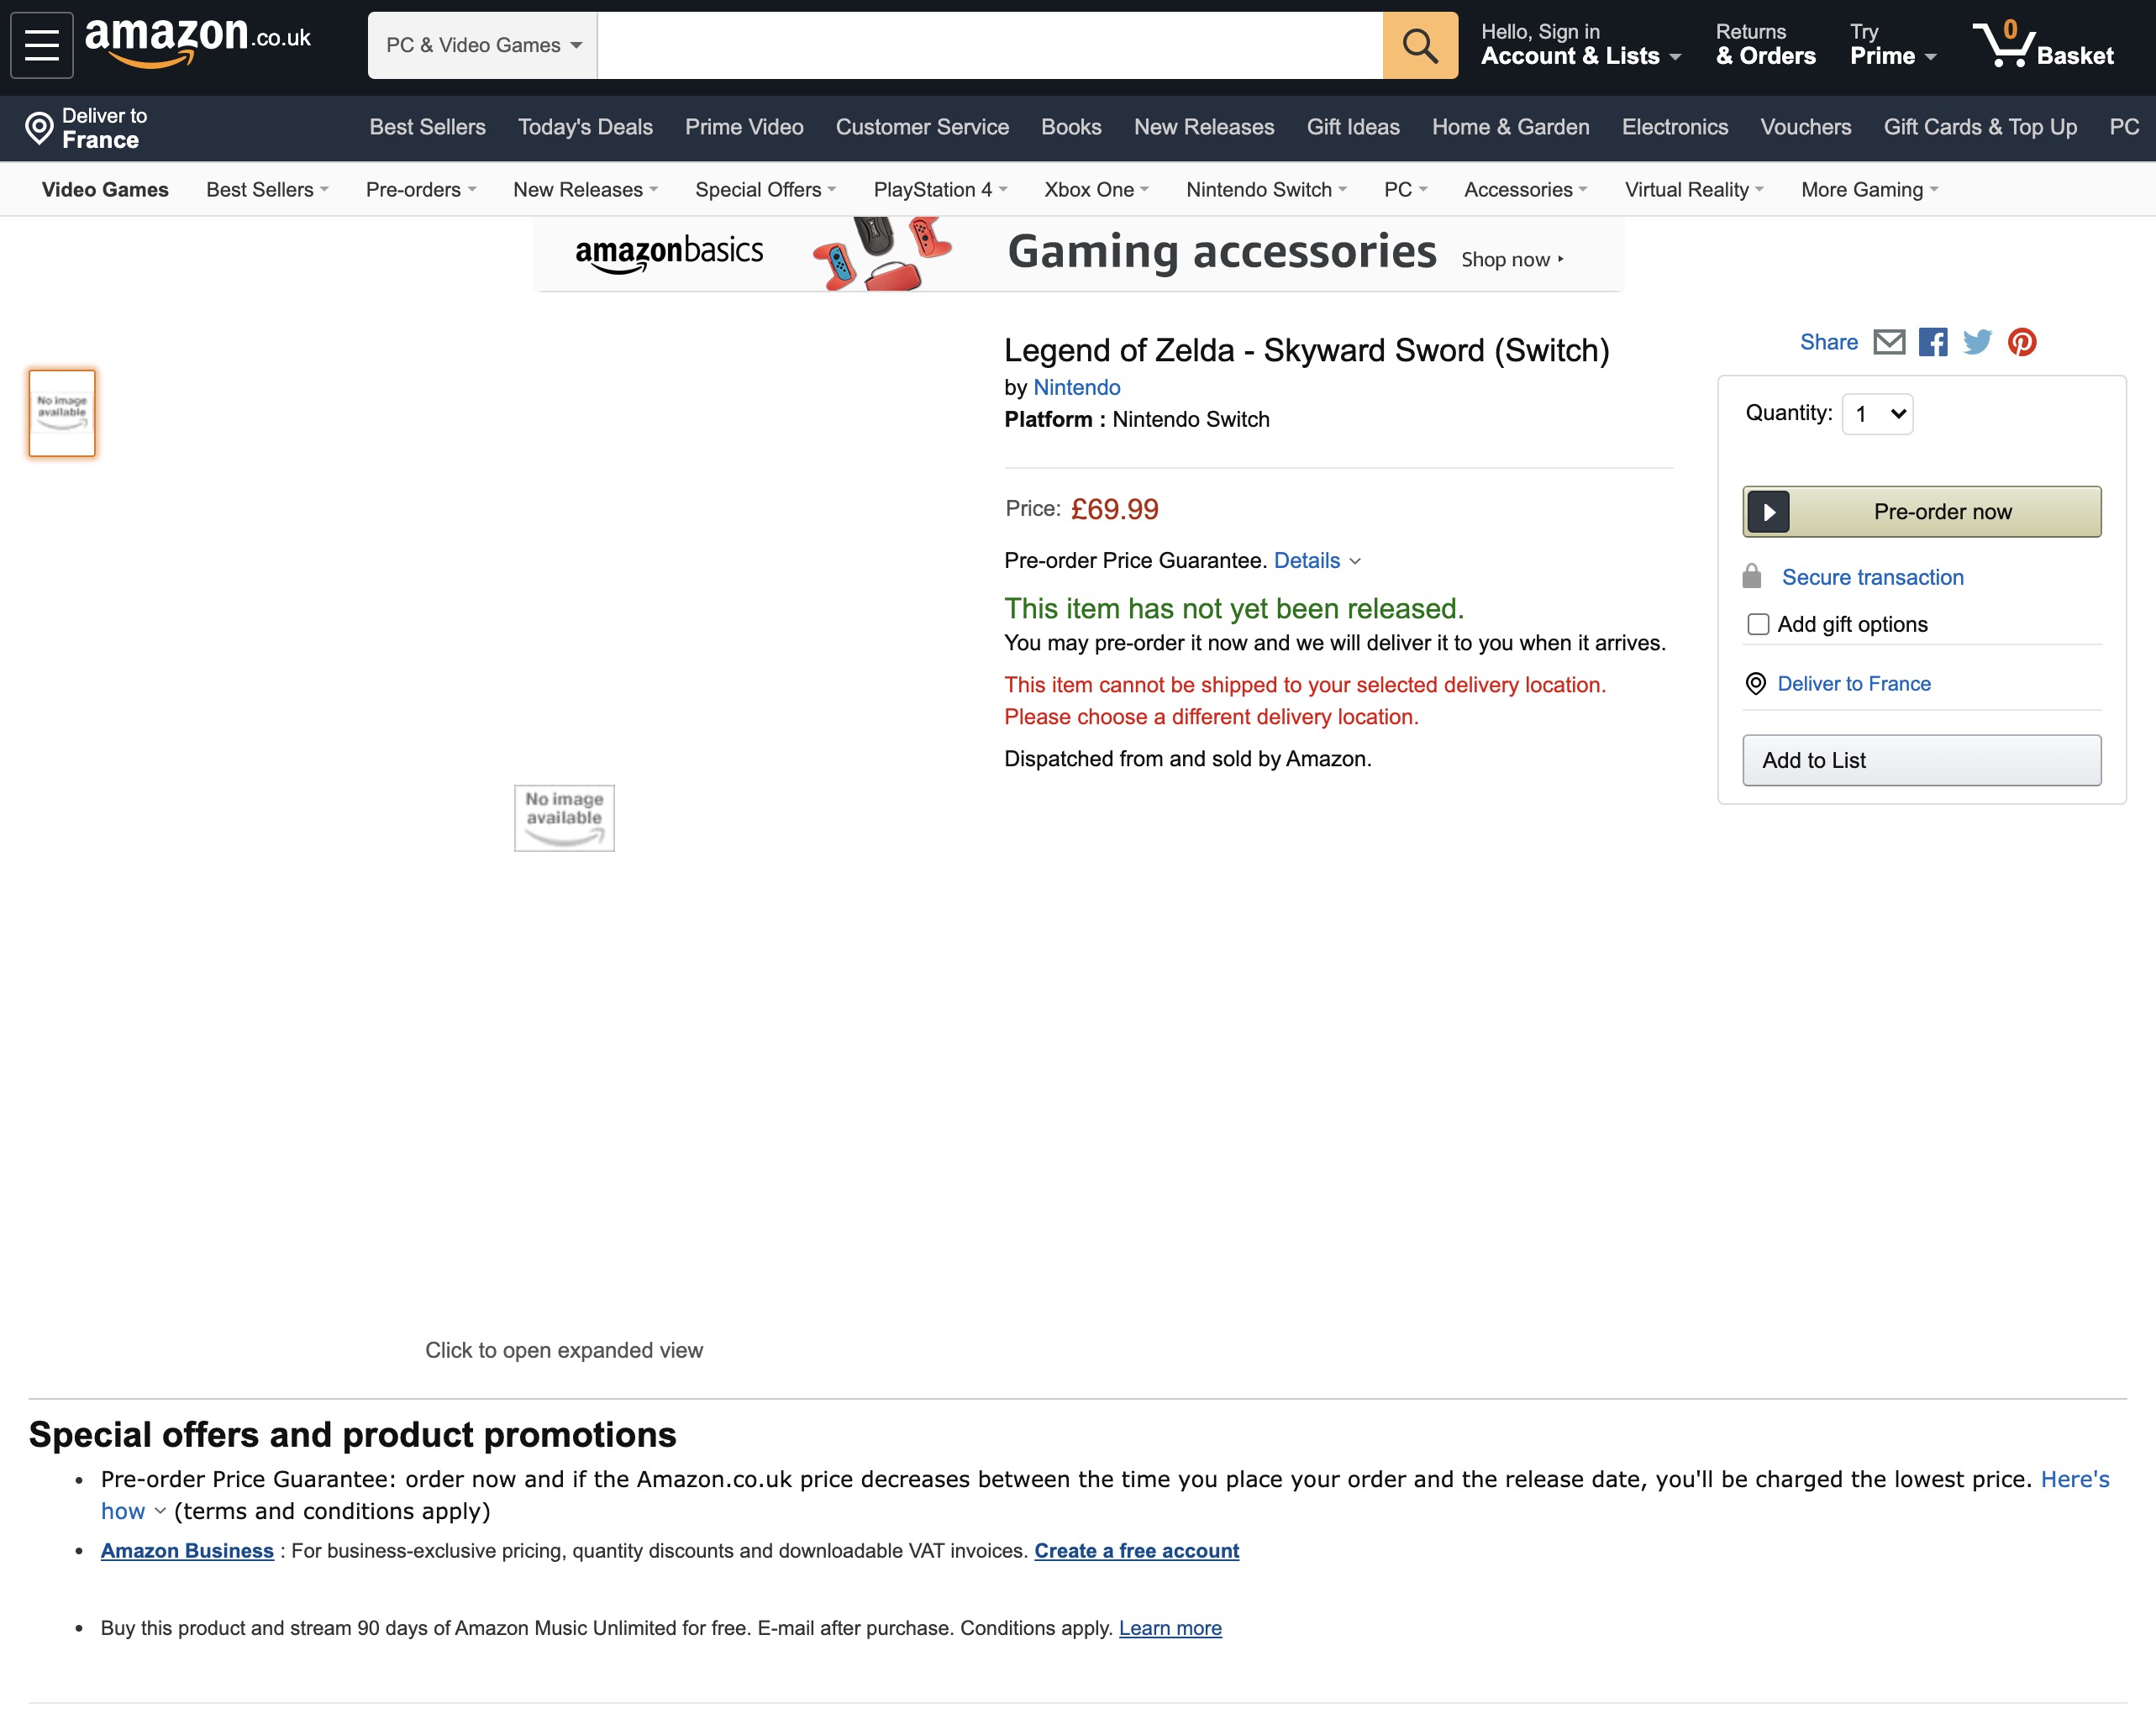
Task: Click the orange search magnifier button
Action: [x=1419, y=45]
